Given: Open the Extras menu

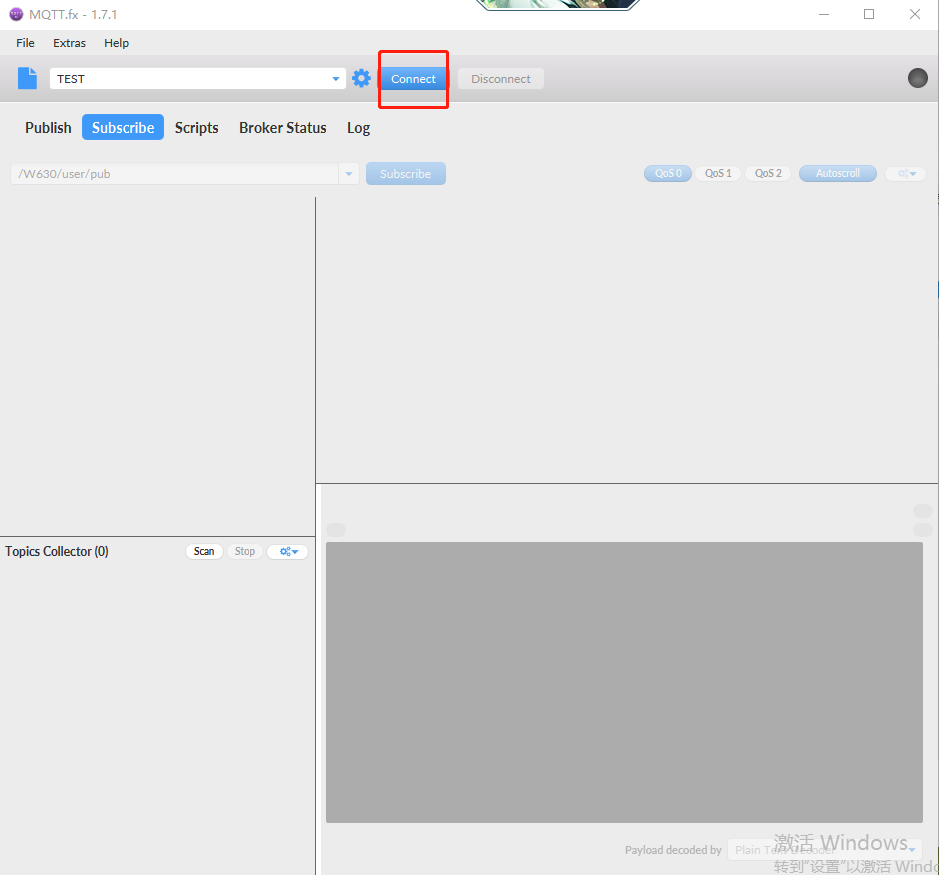Looking at the screenshot, I should coord(69,43).
